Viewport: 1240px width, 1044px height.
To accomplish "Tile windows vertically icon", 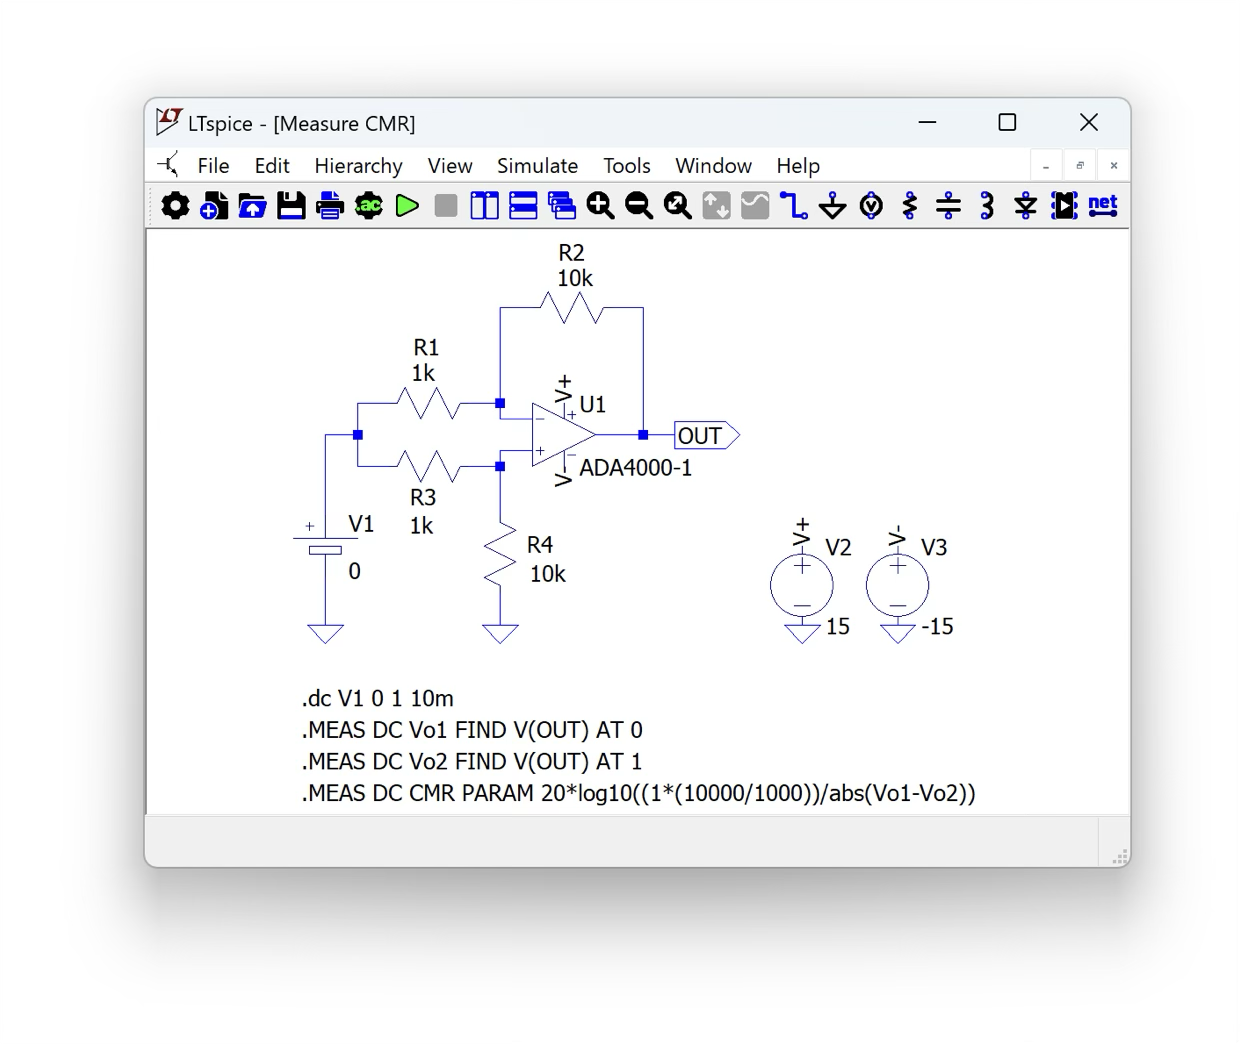I will click(485, 206).
